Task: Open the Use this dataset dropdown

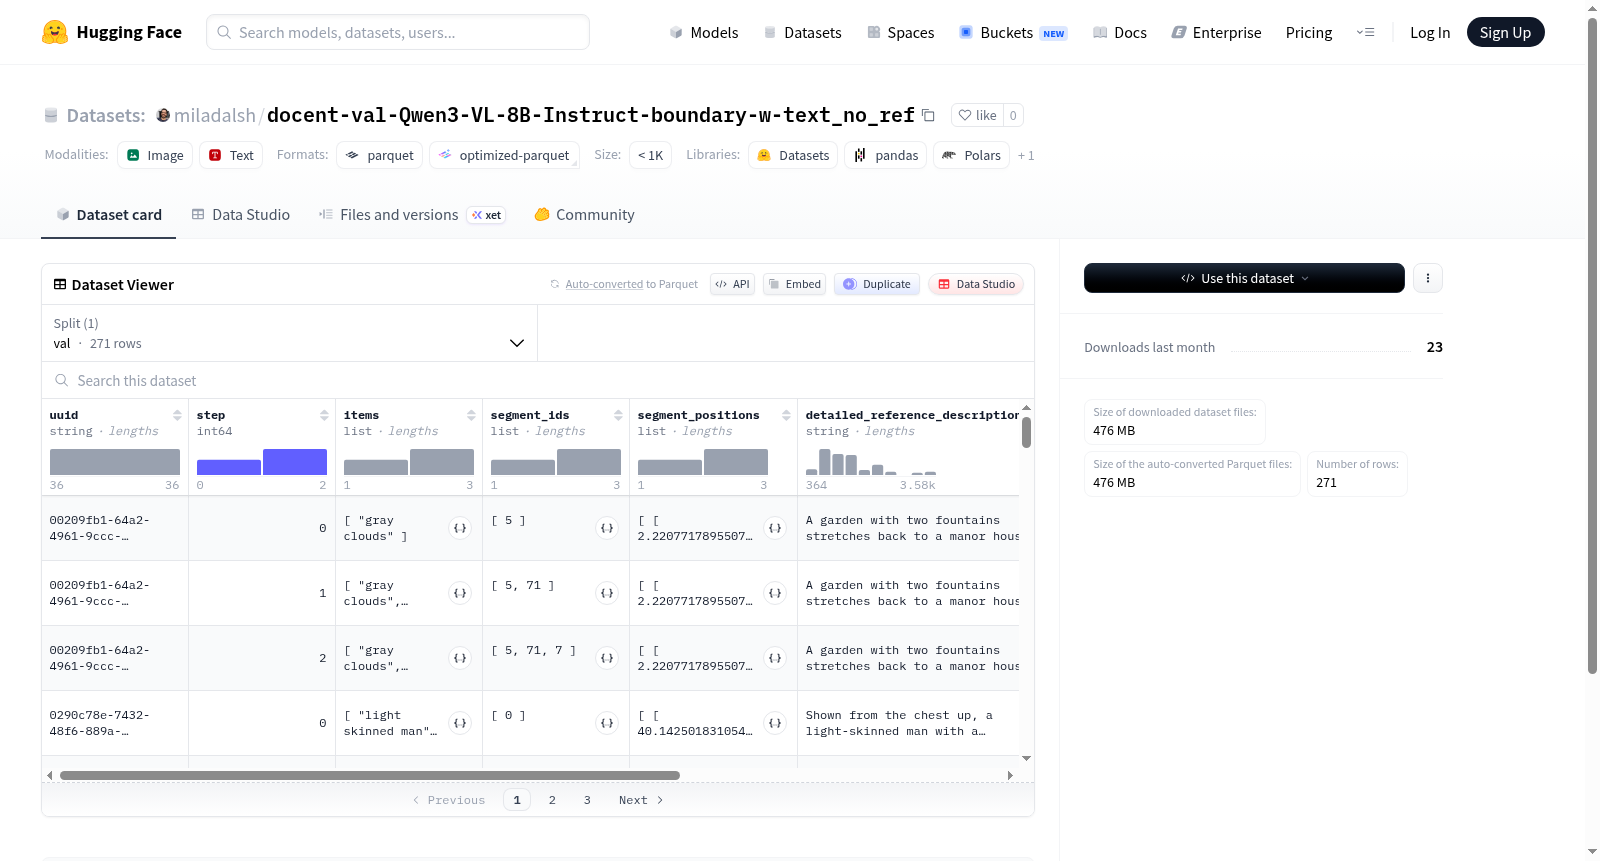Action: pos(1244,278)
